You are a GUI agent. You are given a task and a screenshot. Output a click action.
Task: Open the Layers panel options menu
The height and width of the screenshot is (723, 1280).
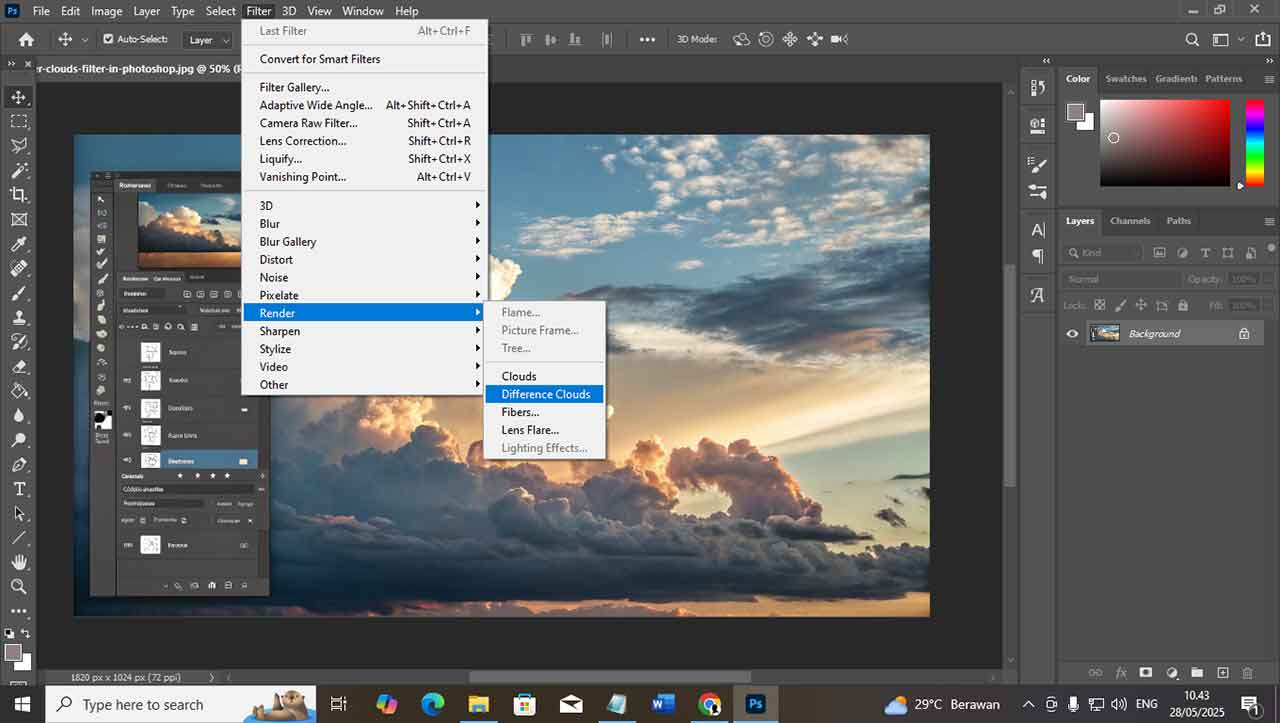coord(1270,221)
